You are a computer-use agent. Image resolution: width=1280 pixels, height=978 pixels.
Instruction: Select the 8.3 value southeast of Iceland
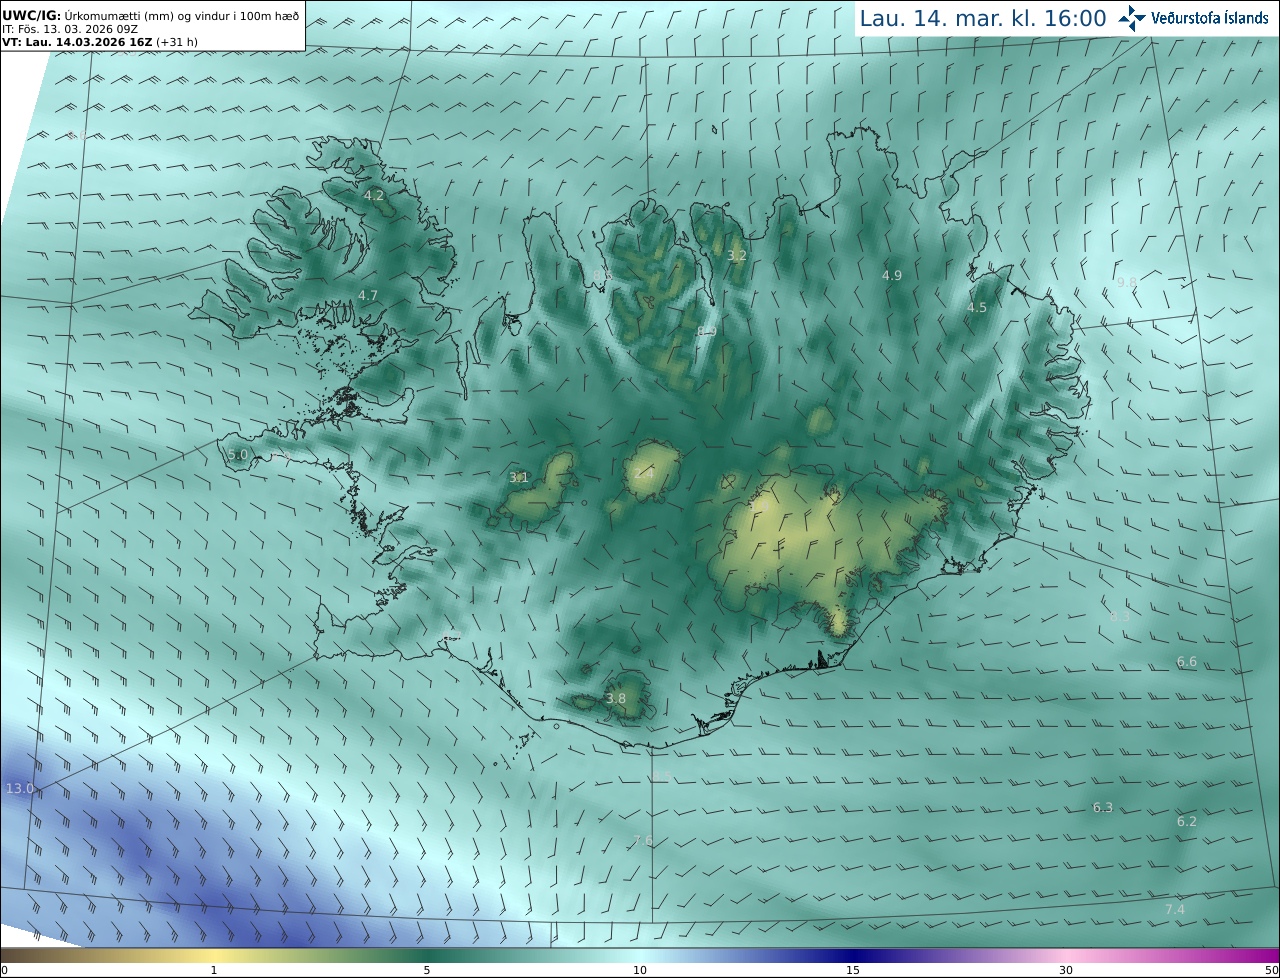1119,617
